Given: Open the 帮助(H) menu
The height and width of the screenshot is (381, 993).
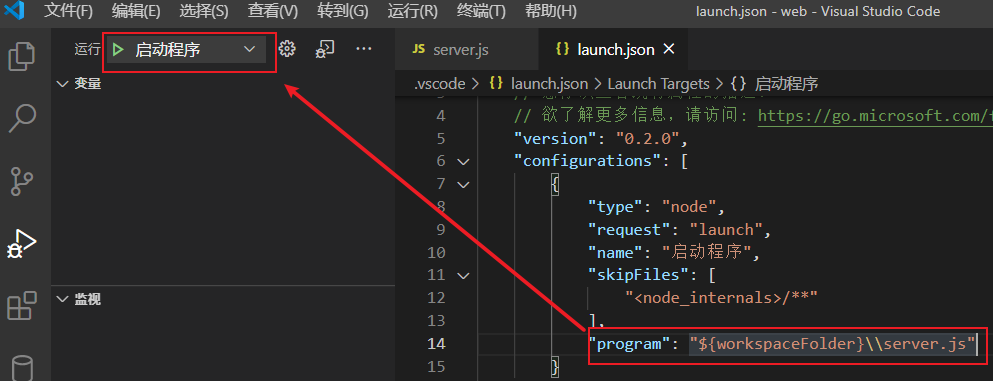Looking at the screenshot, I should [x=551, y=11].
